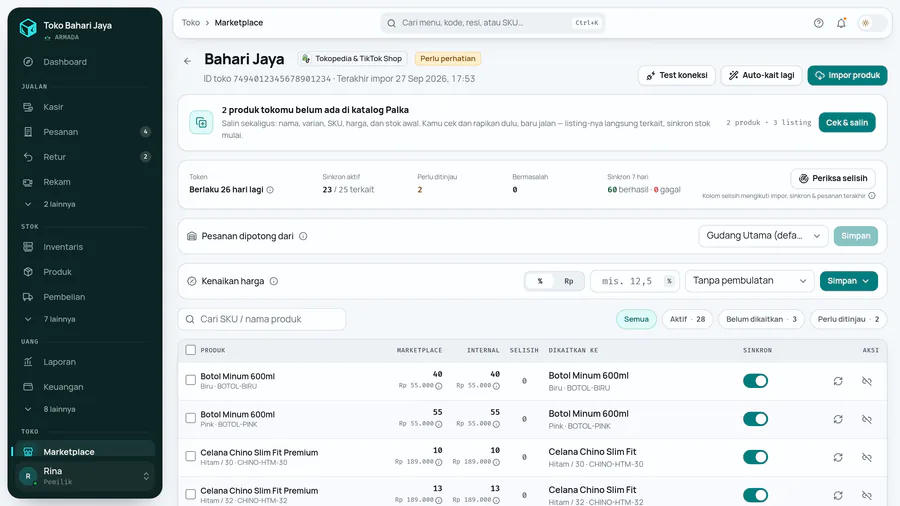
Task: Click the Auto-kait lagi button
Action: (761, 75)
